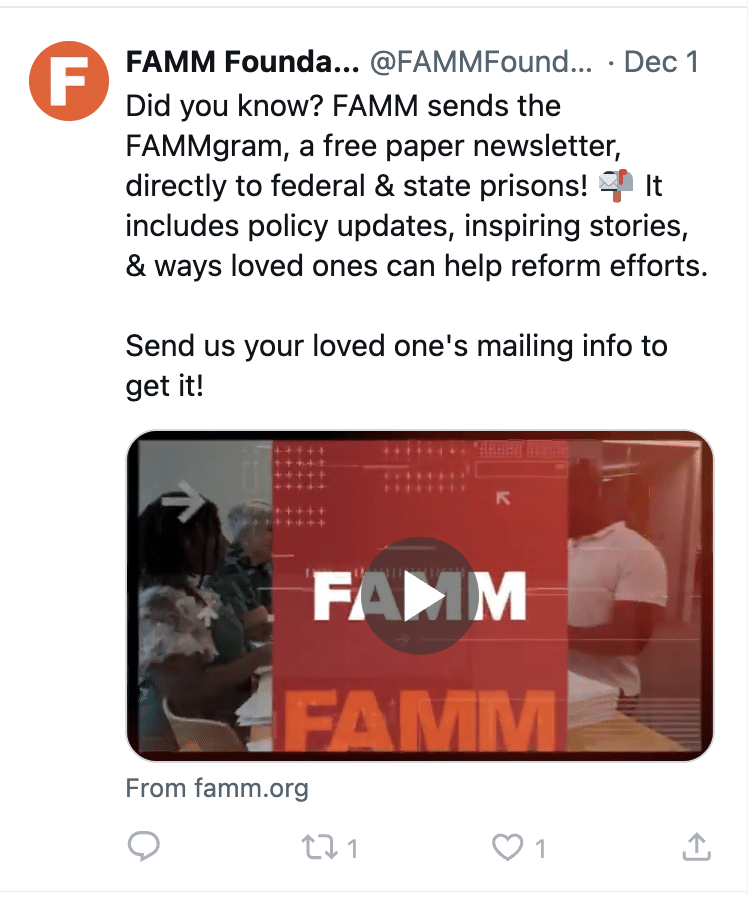
Task: Click the Dec 1 timestamp
Action: pyautogui.click(x=661, y=63)
